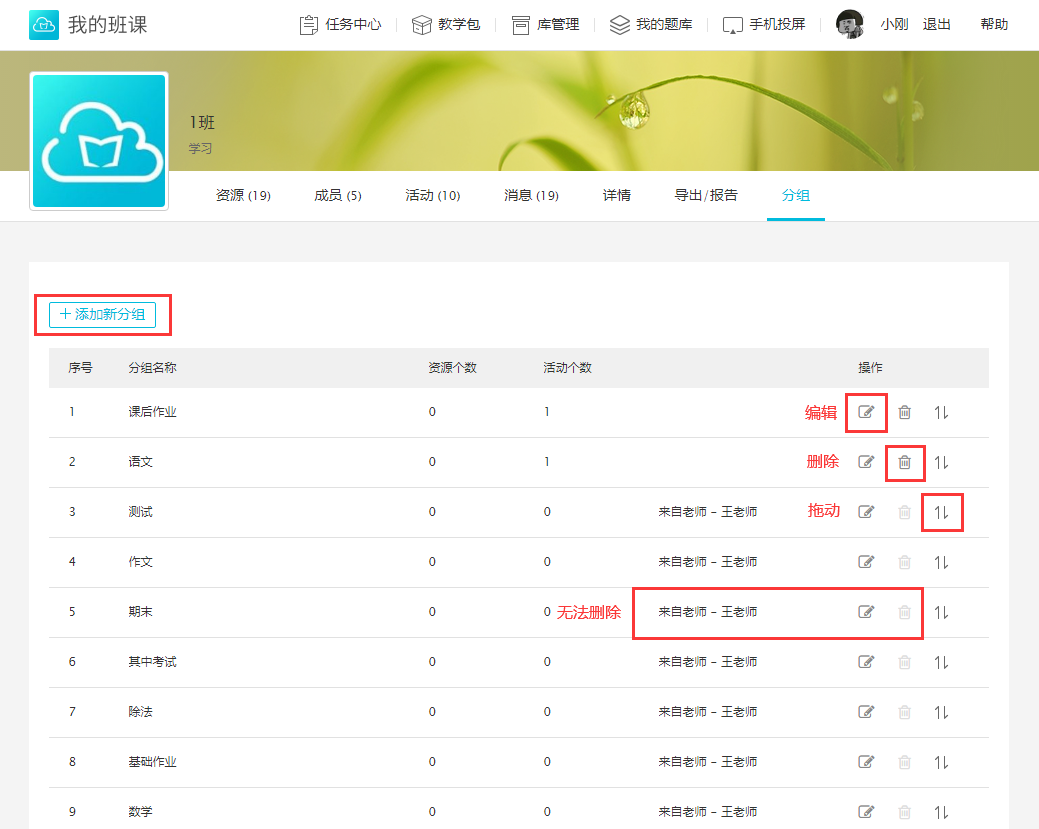Switch to the 消息 (19) tab
The image size is (1039, 829).
(531, 195)
